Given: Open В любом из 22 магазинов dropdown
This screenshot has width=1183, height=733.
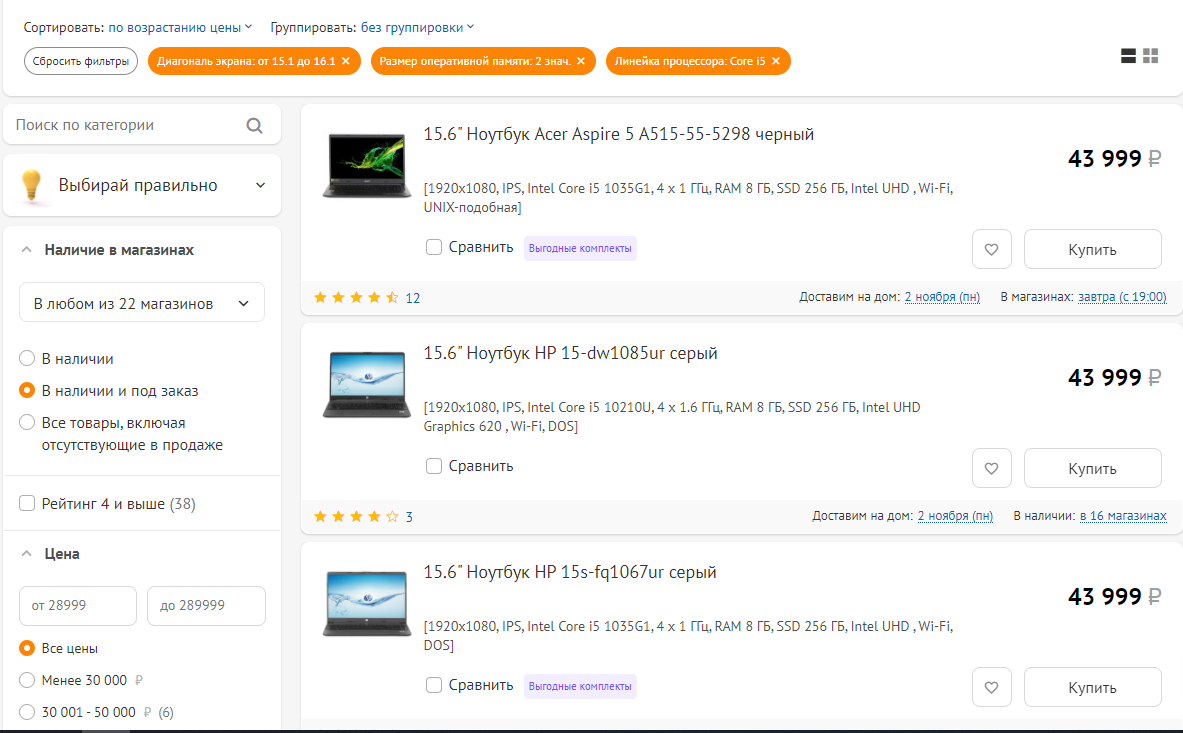Looking at the screenshot, I should (142, 303).
